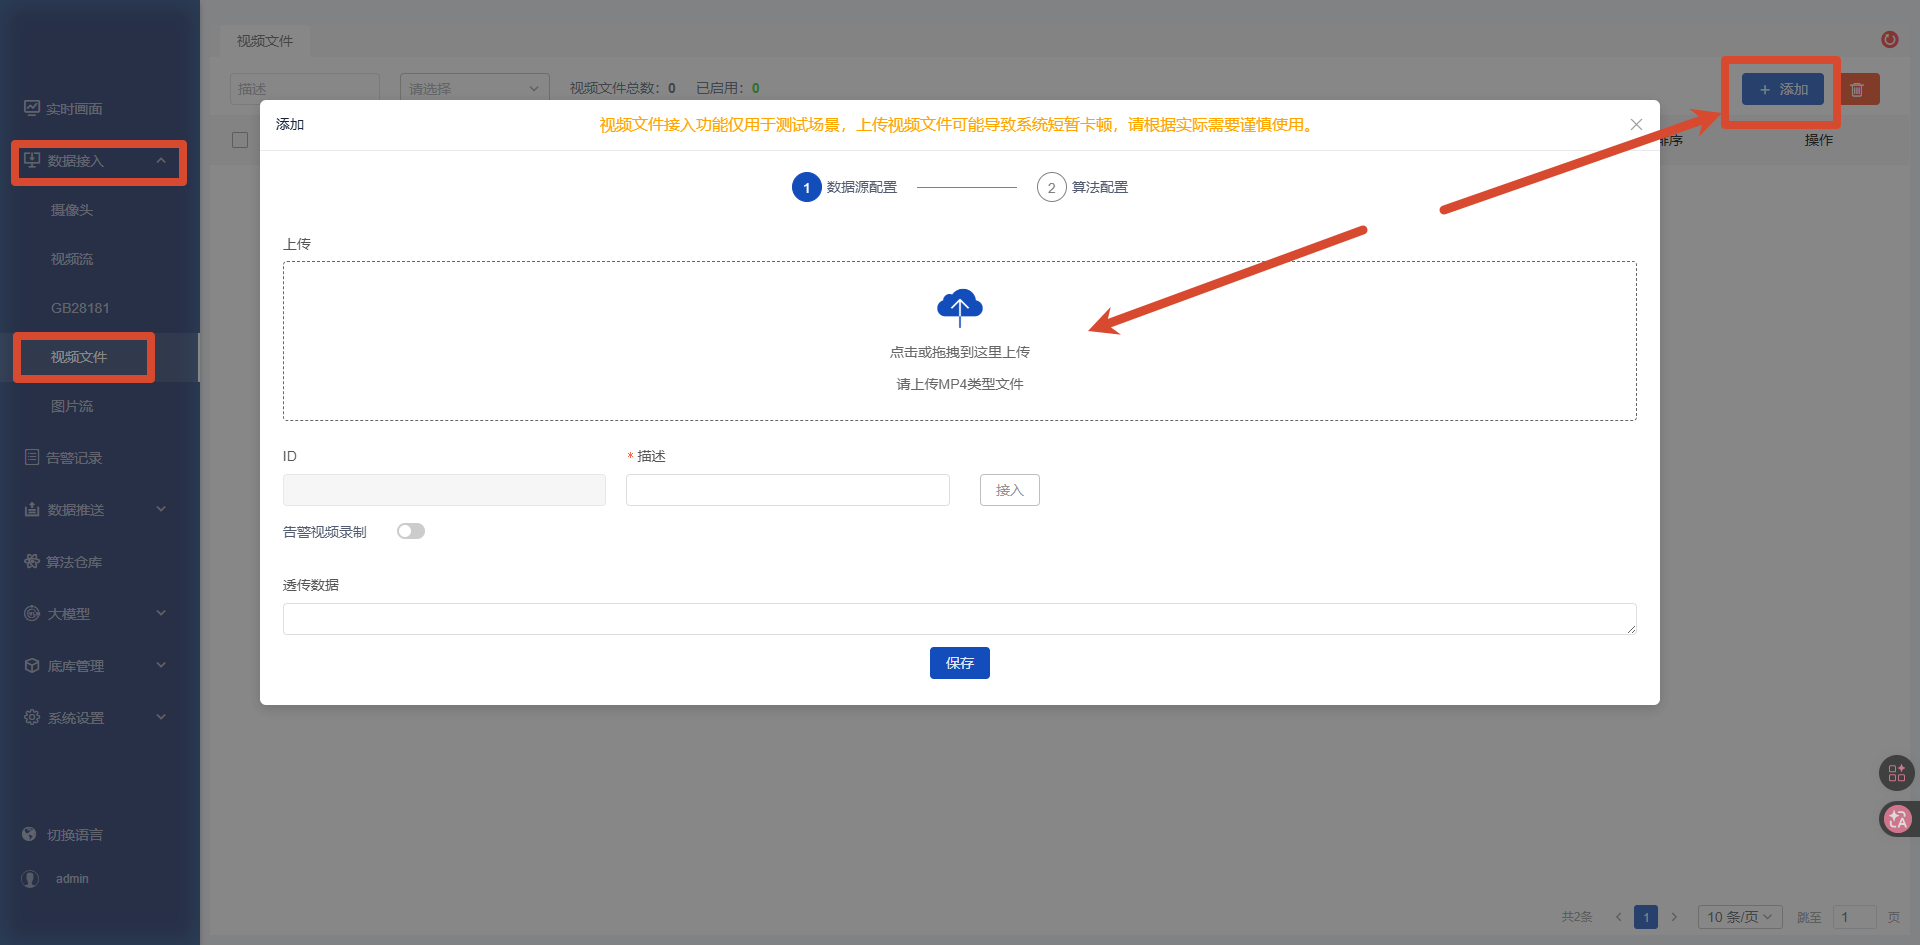Screen dimensions: 1920x945
Task: Go to the previous page arrow
Action: 1618,916
